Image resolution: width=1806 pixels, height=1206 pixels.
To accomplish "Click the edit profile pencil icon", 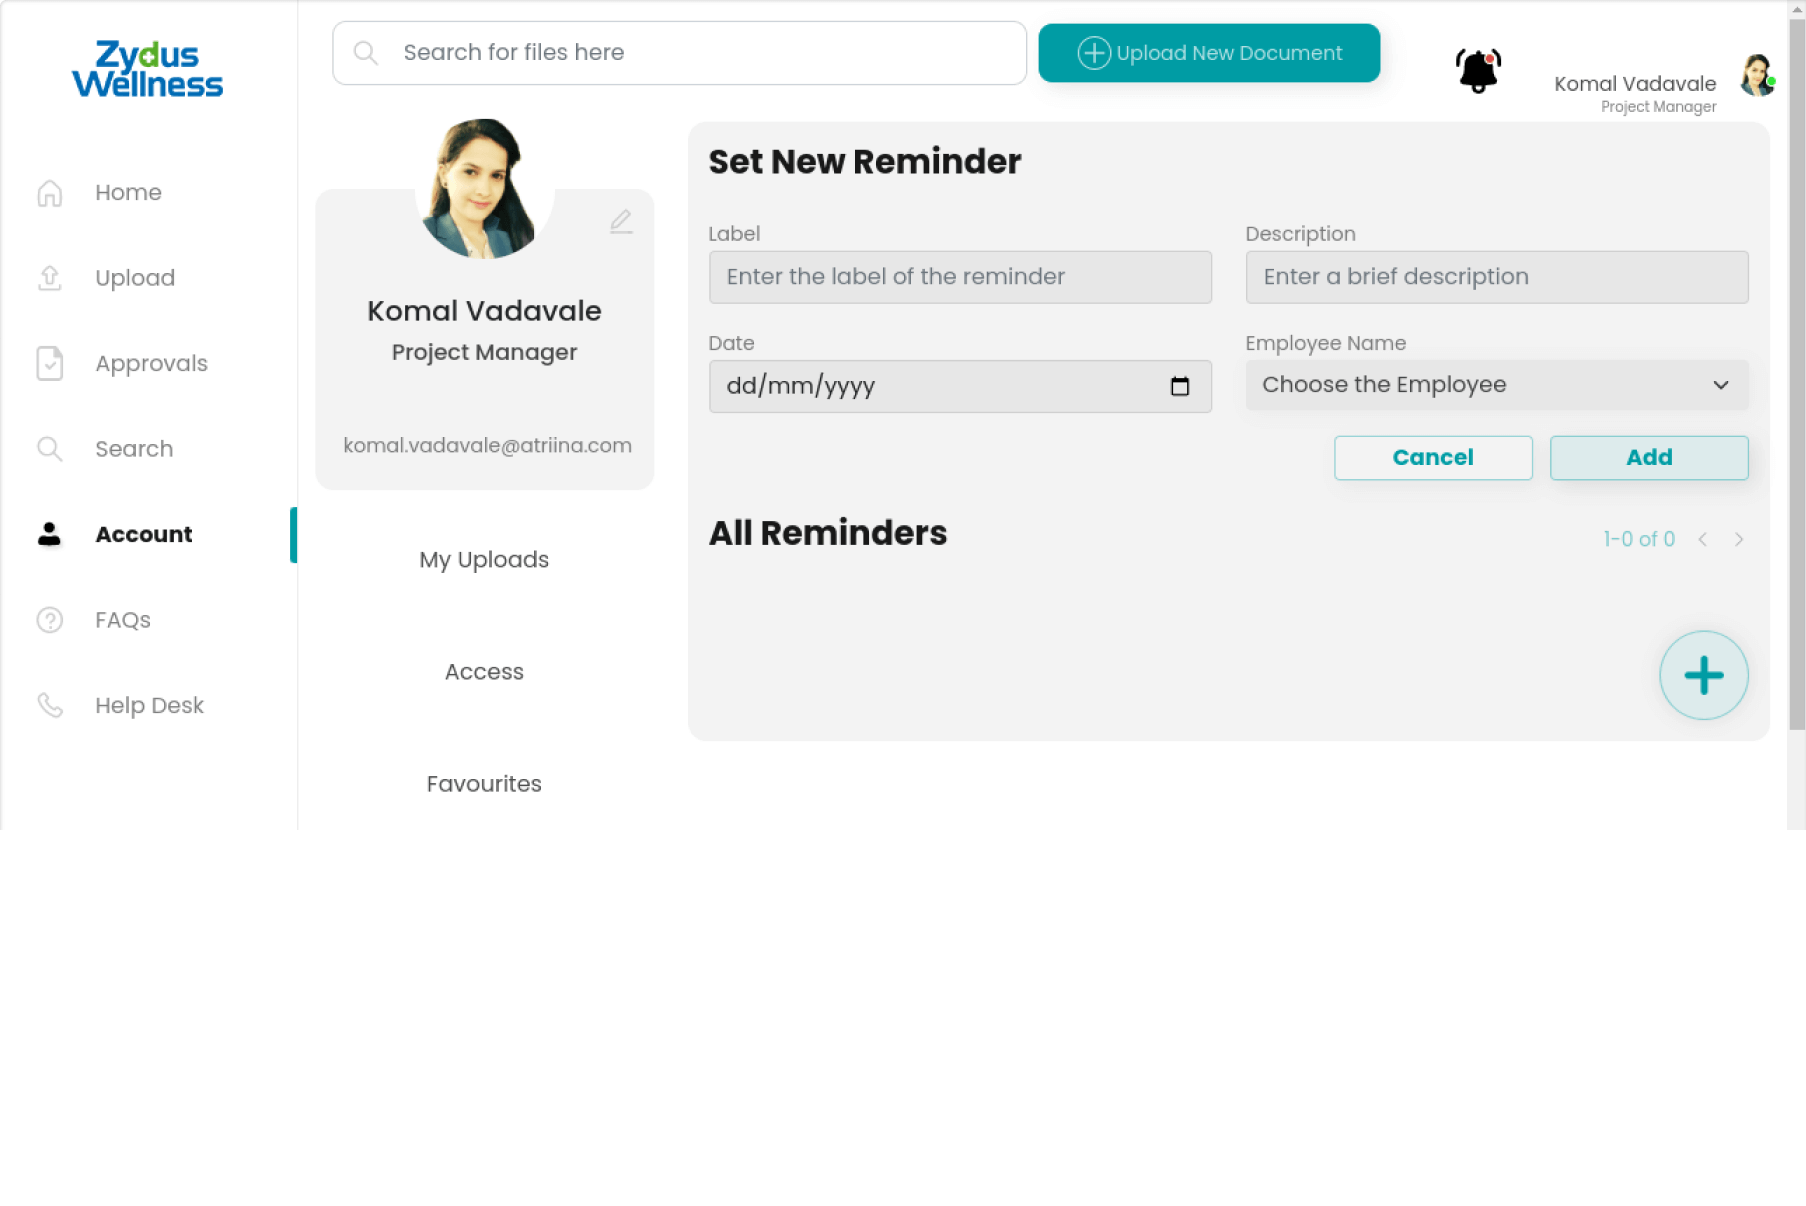I will pyautogui.click(x=621, y=221).
